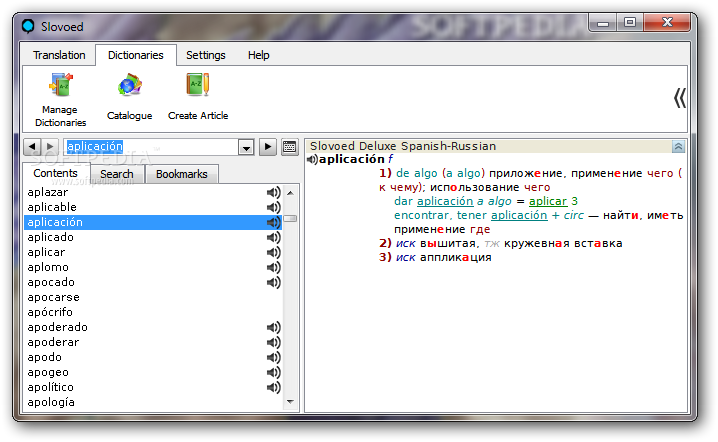Viewport: 718px width, 442px height.
Task: Follow the aplicación link after 'encontrar, tener'
Action: (x=519, y=215)
